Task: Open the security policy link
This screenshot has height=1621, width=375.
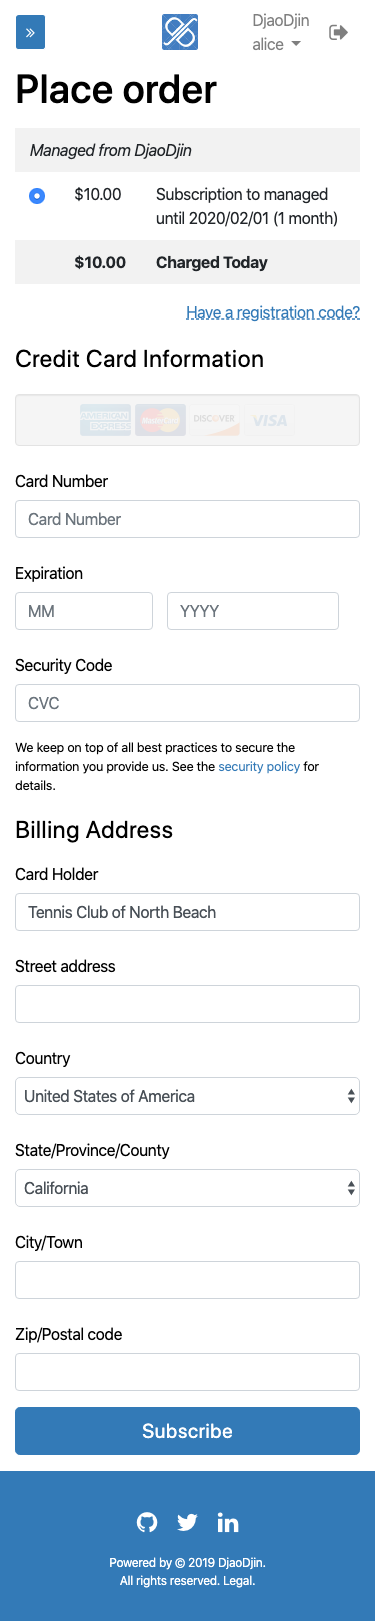Action: [x=259, y=767]
